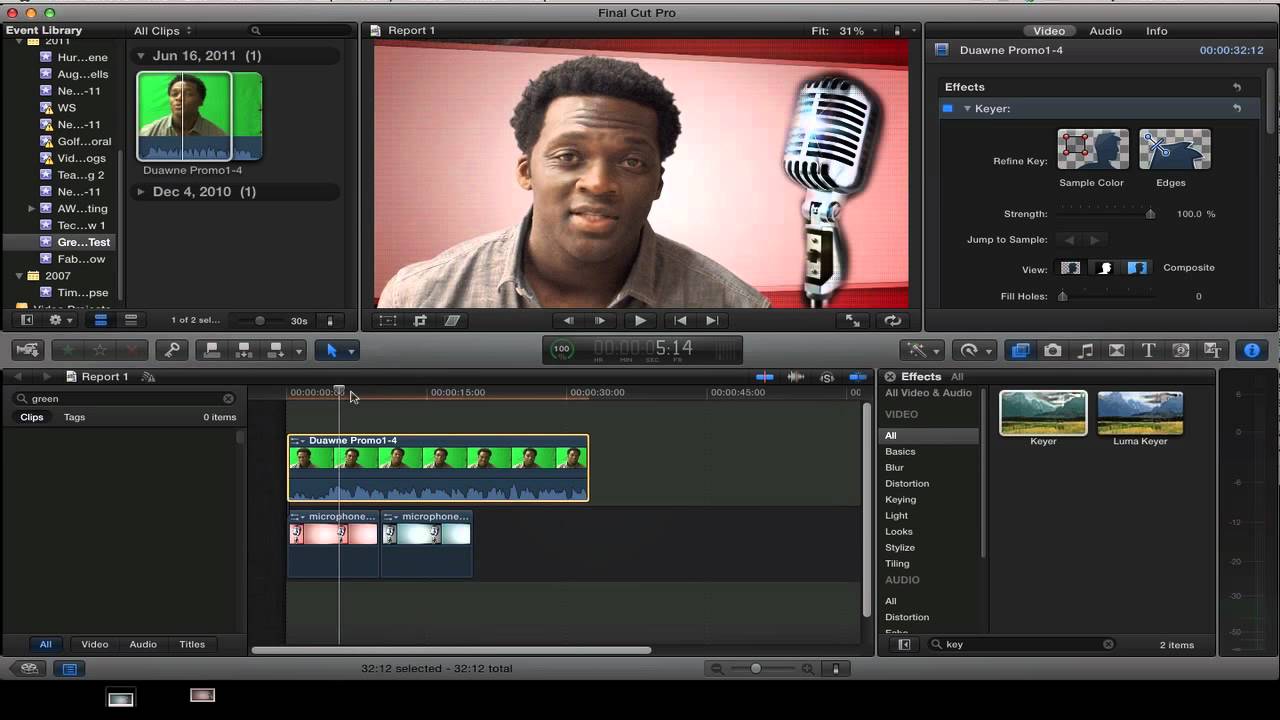Open the Music and Sound browser
Image resolution: width=1280 pixels, height=720 pixels.
(x=1085, y=350)
